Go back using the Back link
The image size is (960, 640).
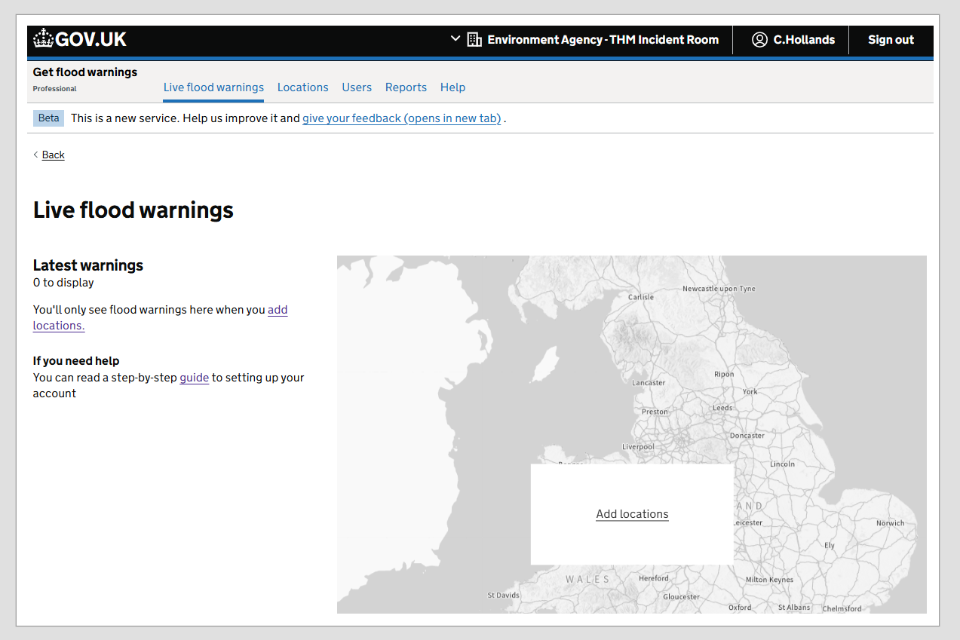click(x=53, y=155)
